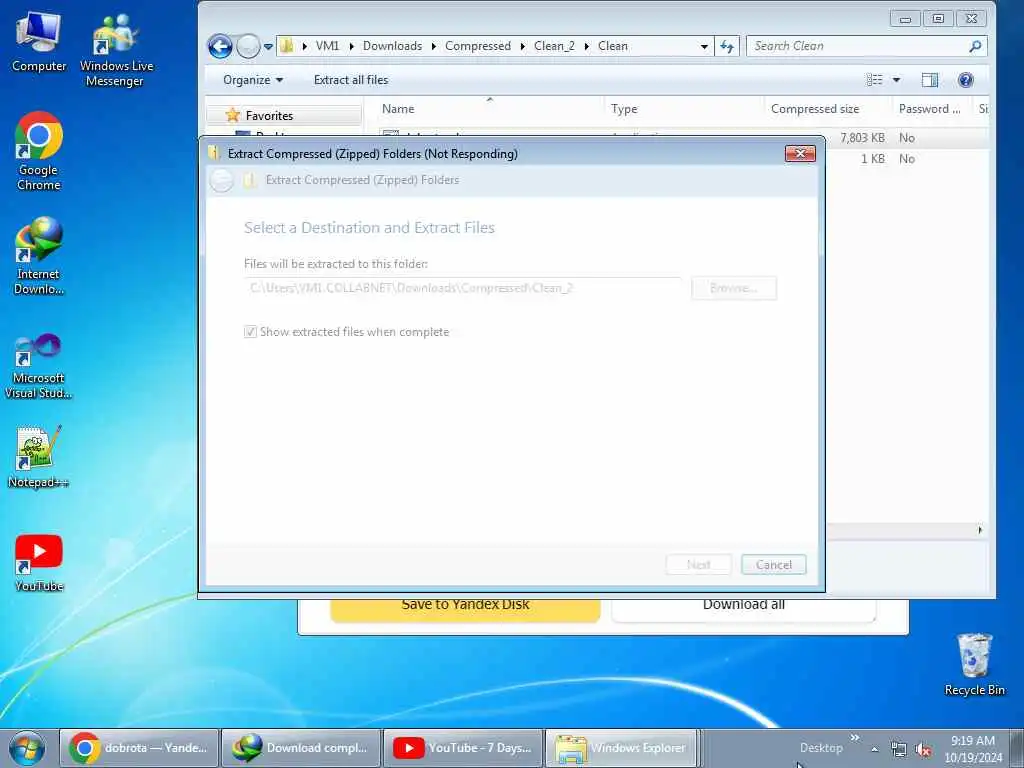Minimize the Explorer window
The image size is (1024, 768).
point(905,19)
